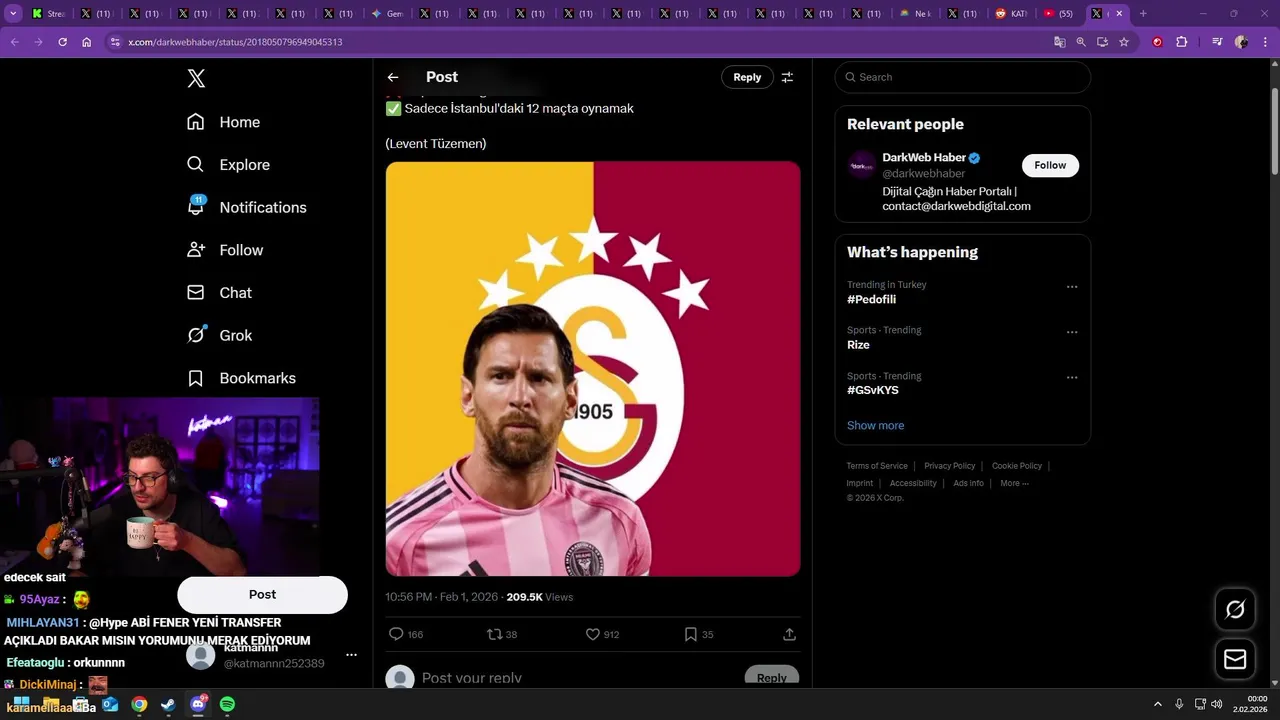This screenshot has height=720, width=1280.
Task: Open the #GSvKYS trending topic
Action: point(873,390)
